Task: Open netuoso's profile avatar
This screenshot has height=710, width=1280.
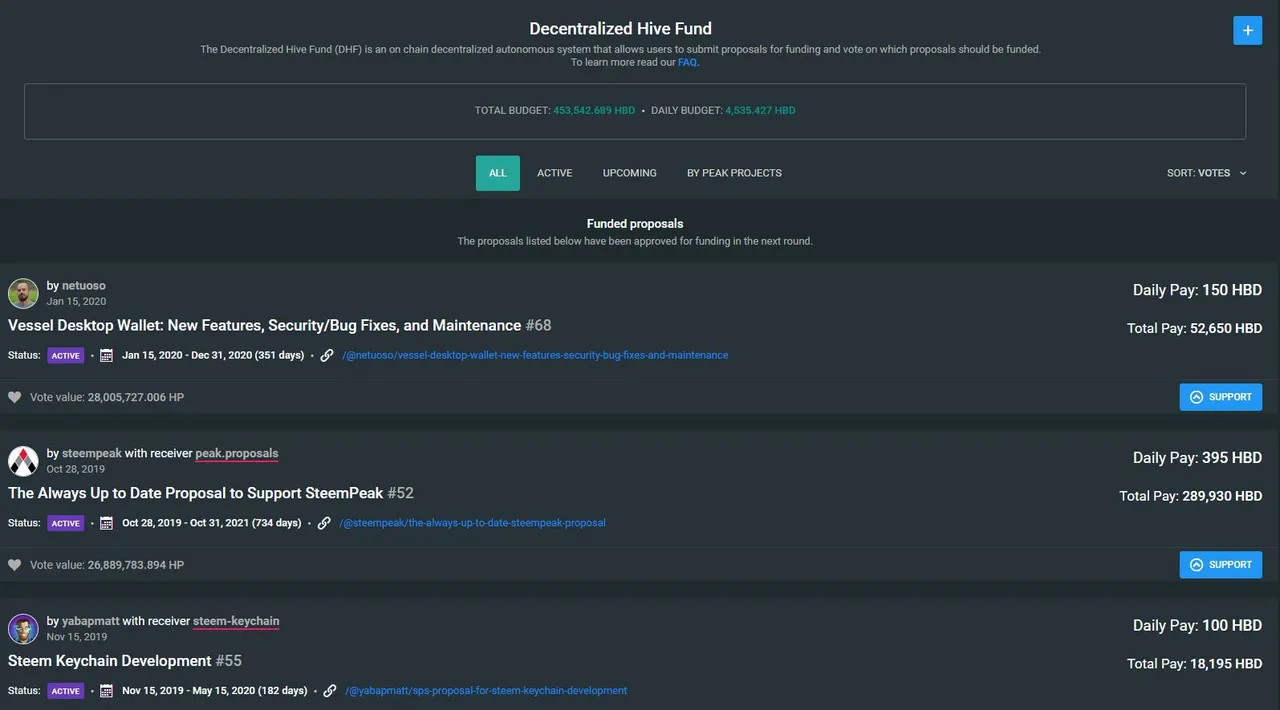Action: [23, 293]
